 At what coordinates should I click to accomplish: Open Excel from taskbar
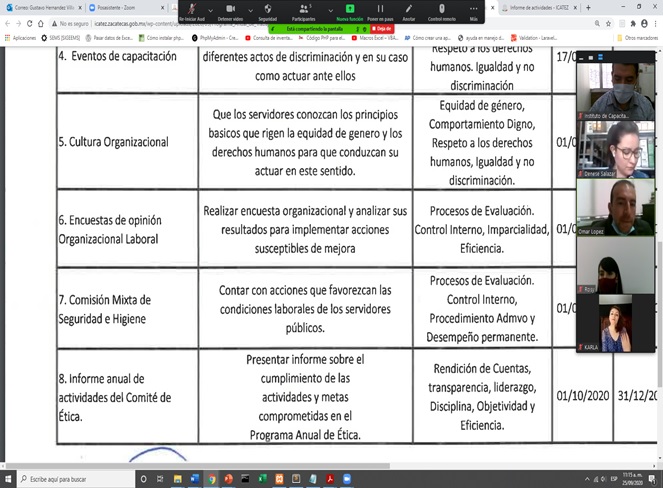(262, 479)
